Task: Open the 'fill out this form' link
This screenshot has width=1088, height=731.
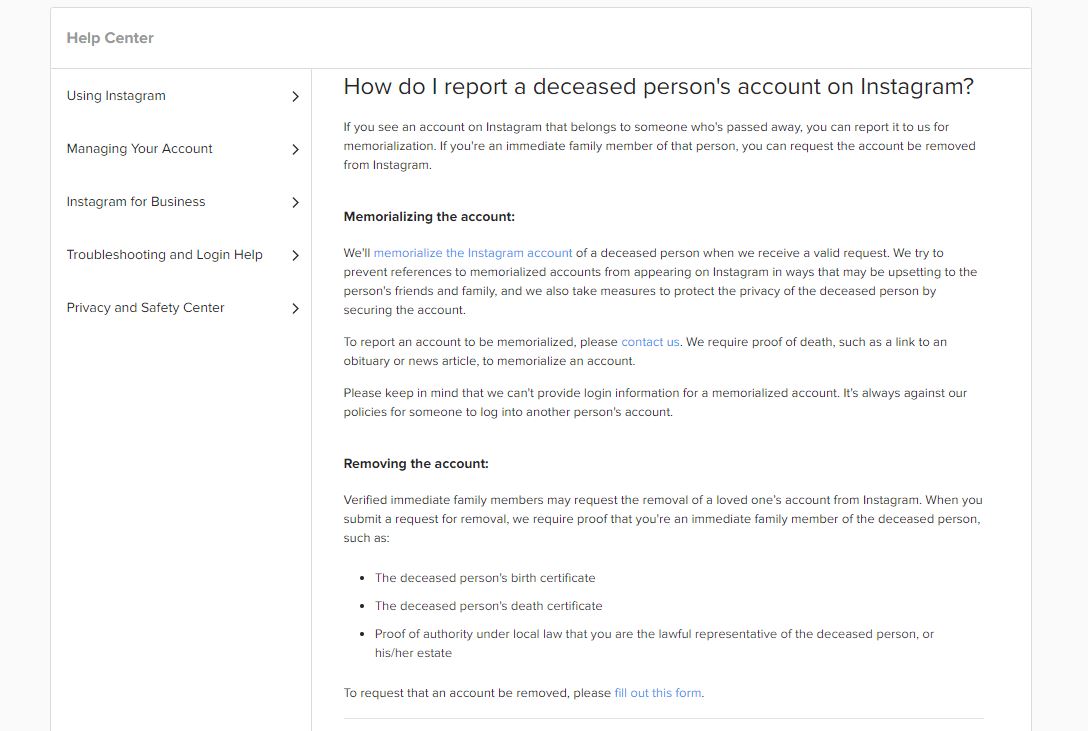Action: click(x=658, y=693)
